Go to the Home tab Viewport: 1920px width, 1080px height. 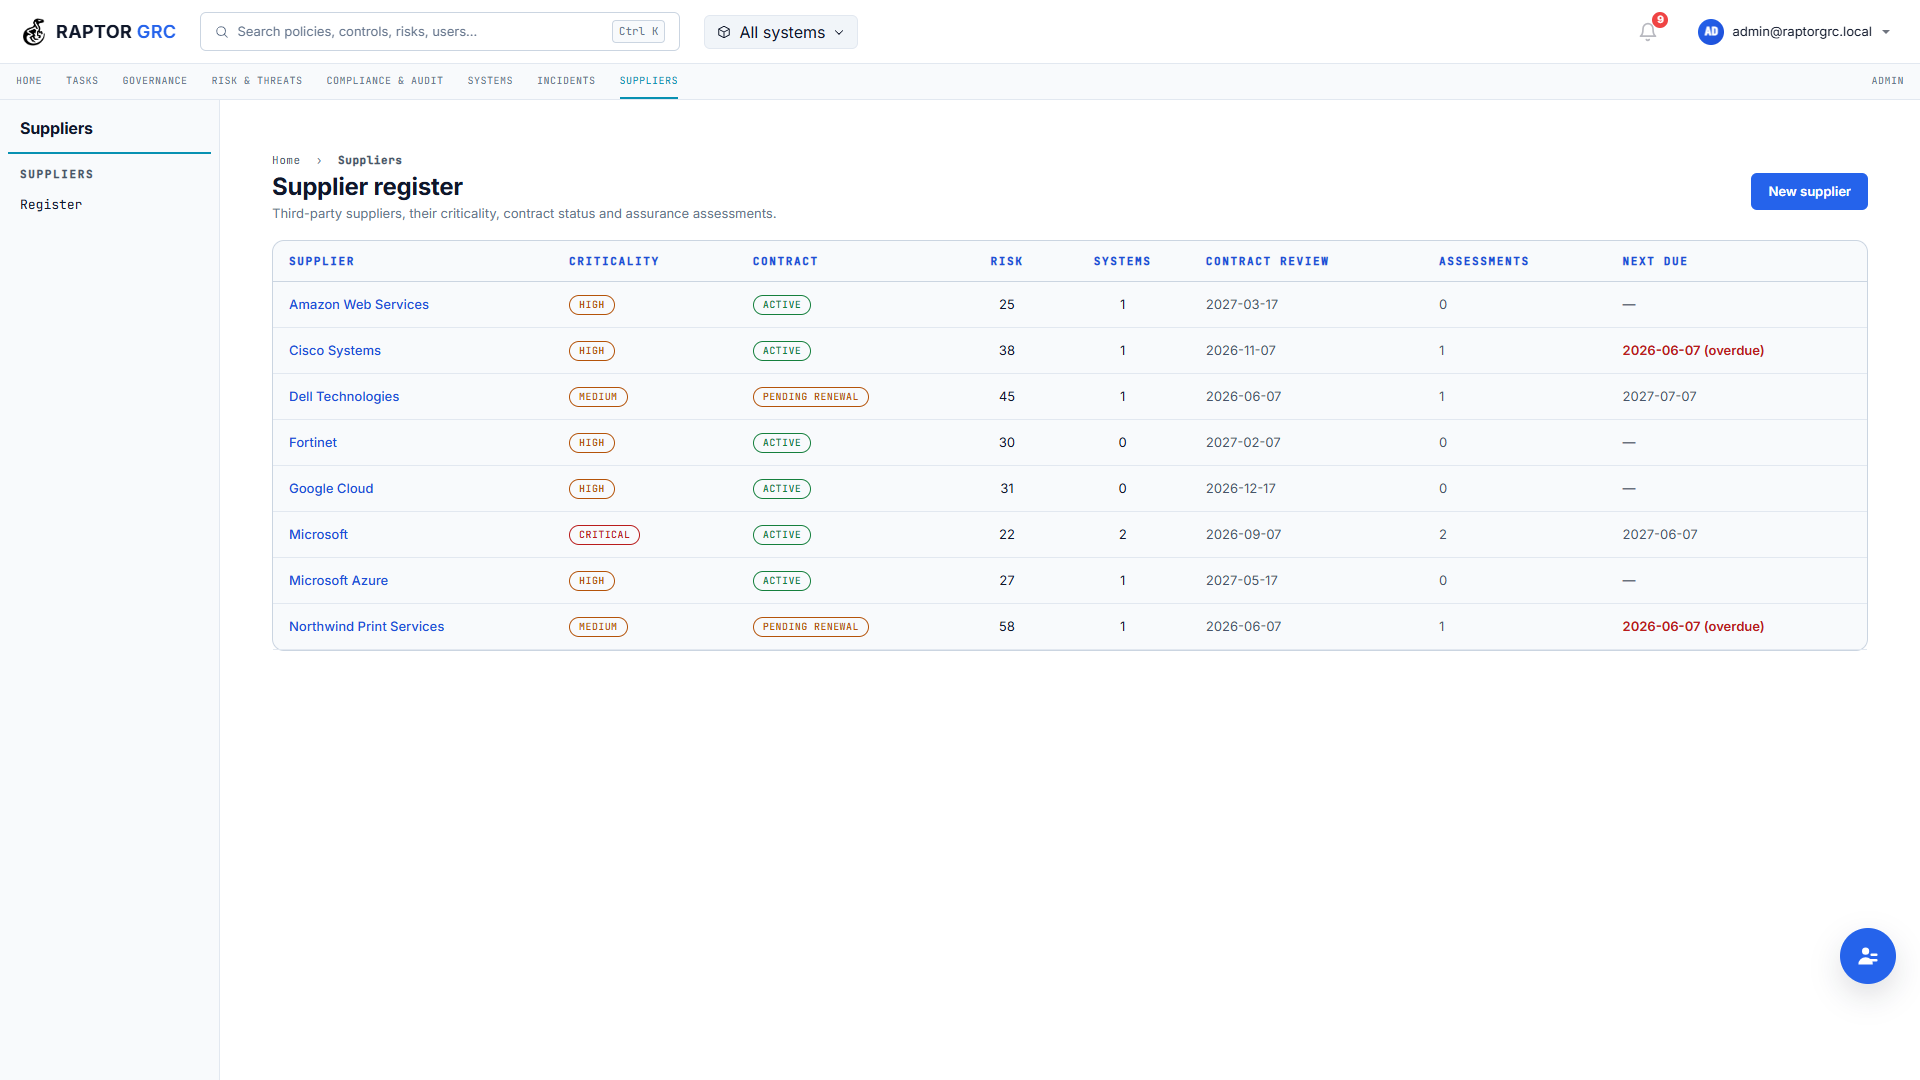coord(29,81)
